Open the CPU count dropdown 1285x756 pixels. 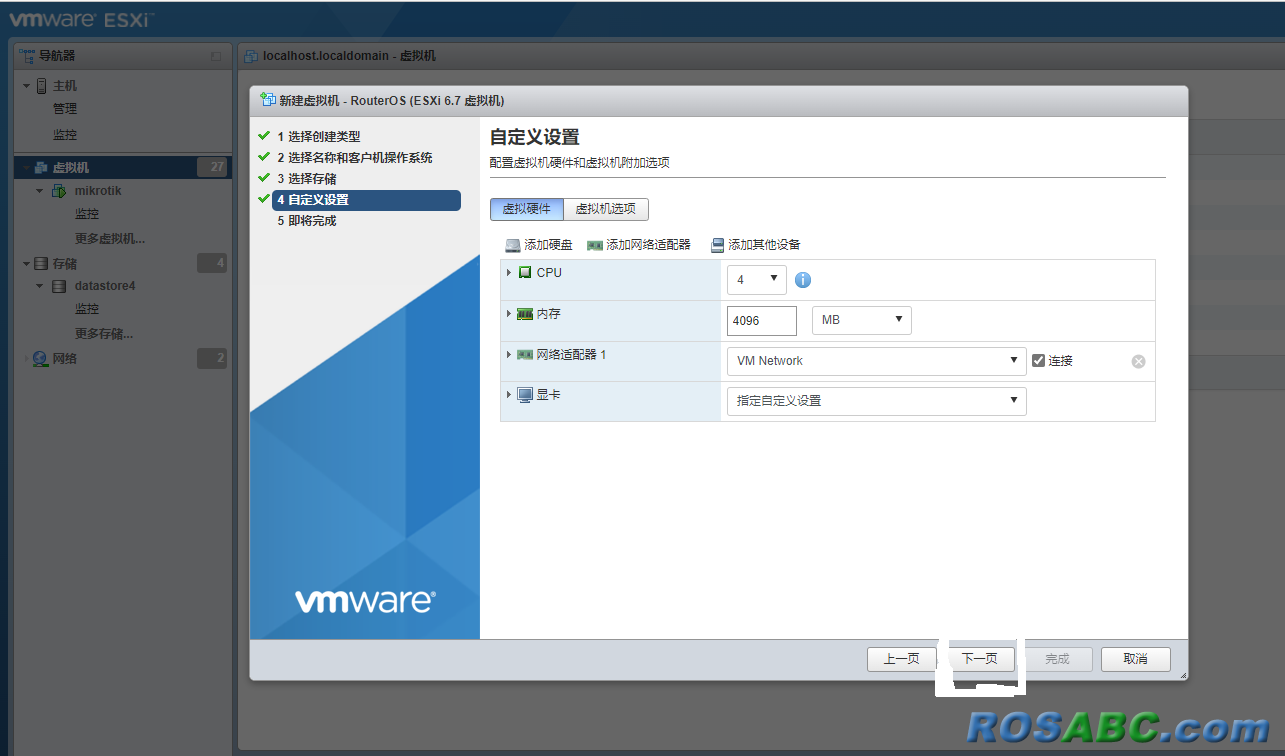(757, 280)
